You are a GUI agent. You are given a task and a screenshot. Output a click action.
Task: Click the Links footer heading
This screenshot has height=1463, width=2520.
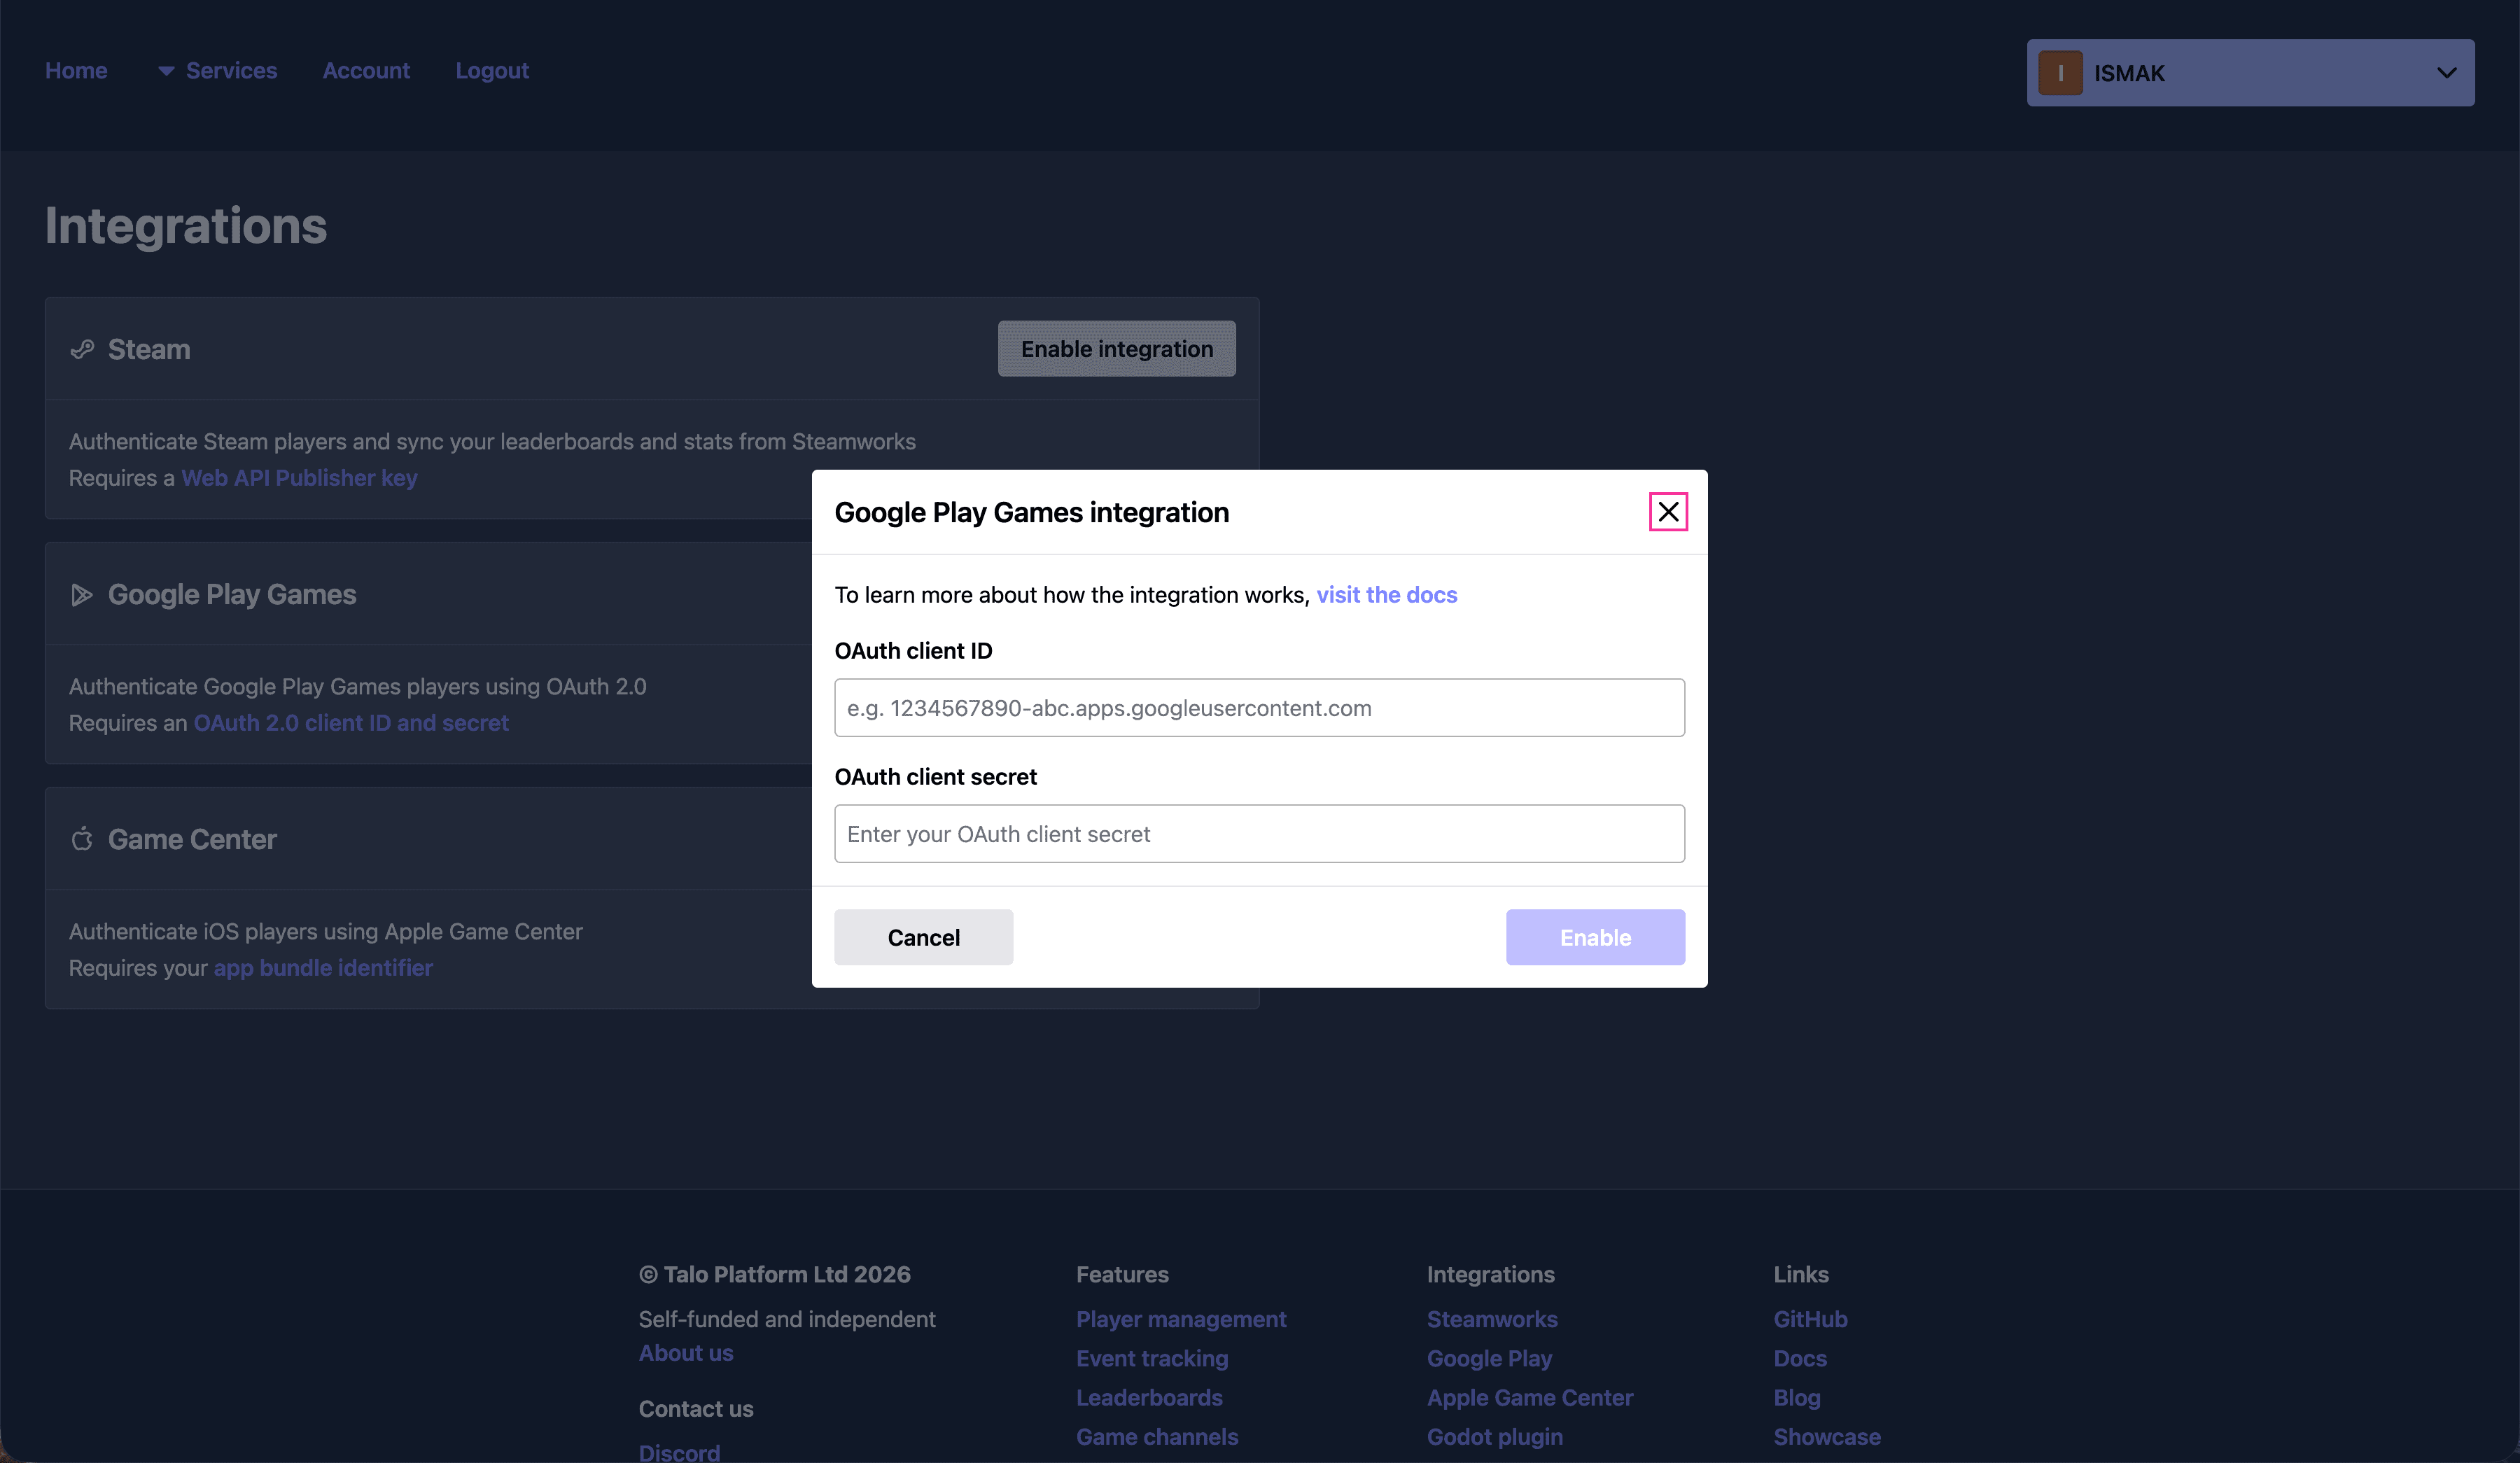click(x=1801, y=1274)
